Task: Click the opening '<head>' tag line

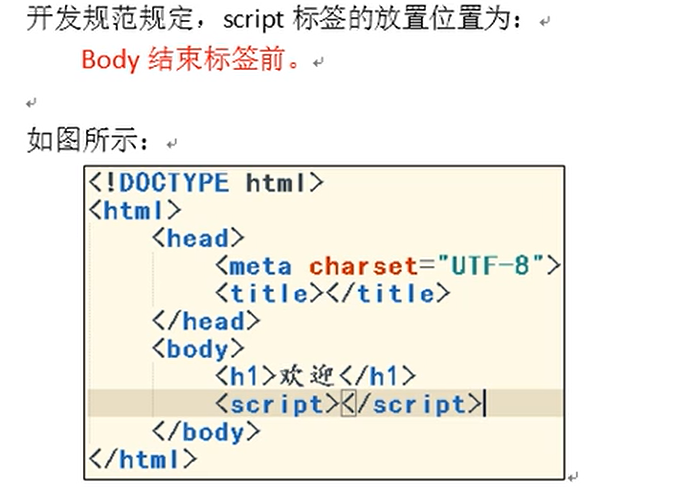Action: pos(198,238)
